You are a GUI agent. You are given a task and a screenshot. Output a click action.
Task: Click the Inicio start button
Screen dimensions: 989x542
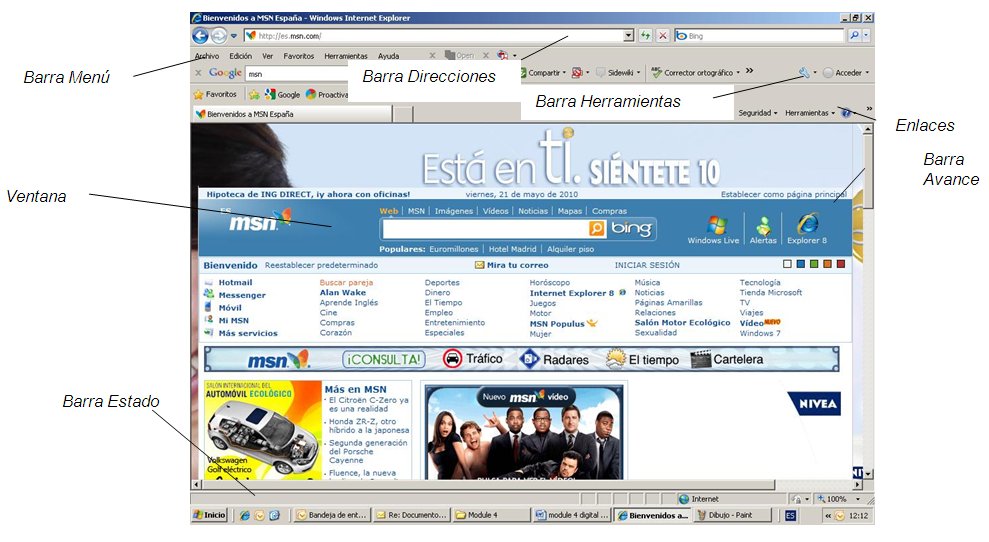pos(209,515)
